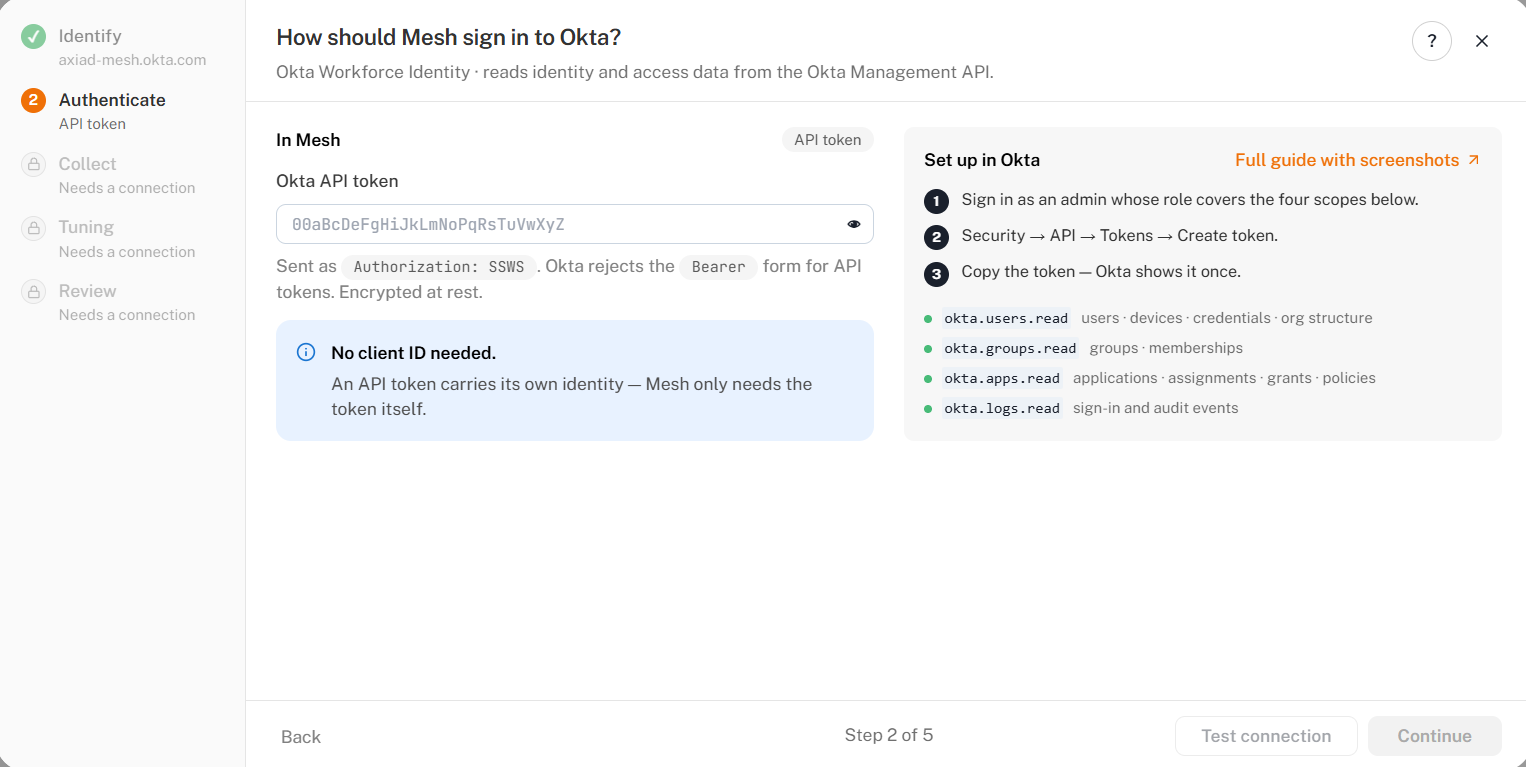Viewport: 1526px width, 767px height.
Task: Click the orange step 2 Authenticate badge
Action: coord(33,101)
